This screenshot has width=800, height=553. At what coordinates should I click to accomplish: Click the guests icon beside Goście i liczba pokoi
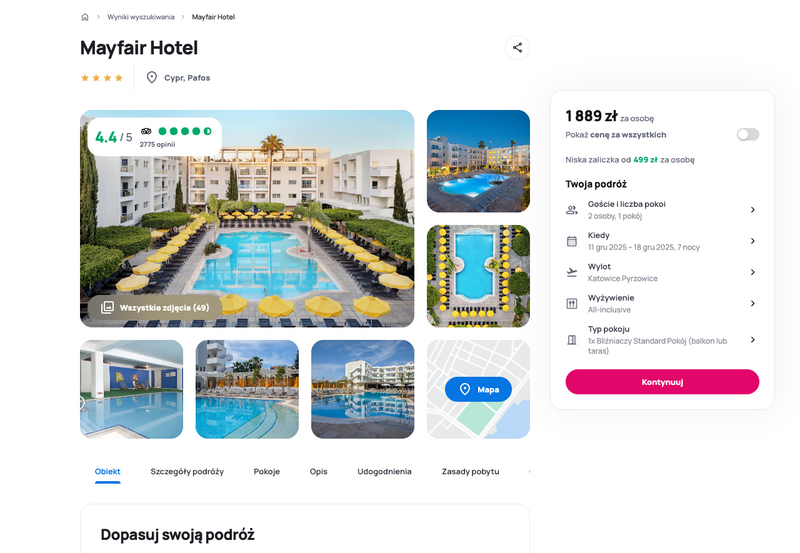572,210
